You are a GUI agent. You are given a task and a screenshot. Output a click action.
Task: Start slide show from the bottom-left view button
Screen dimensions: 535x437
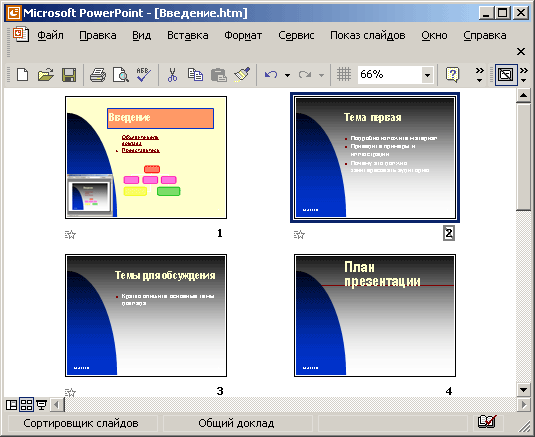coord(42,405)
